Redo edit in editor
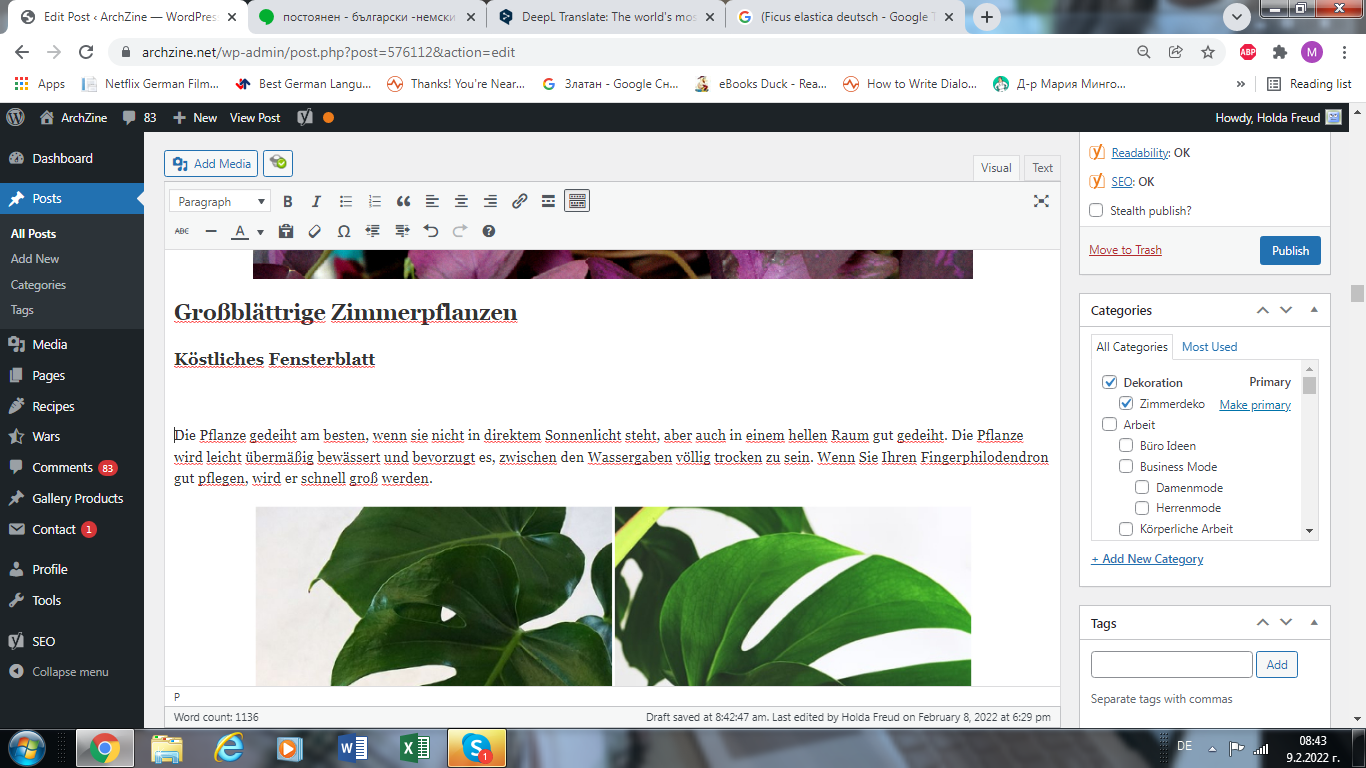1366x768 pixels. click(460, 231)
